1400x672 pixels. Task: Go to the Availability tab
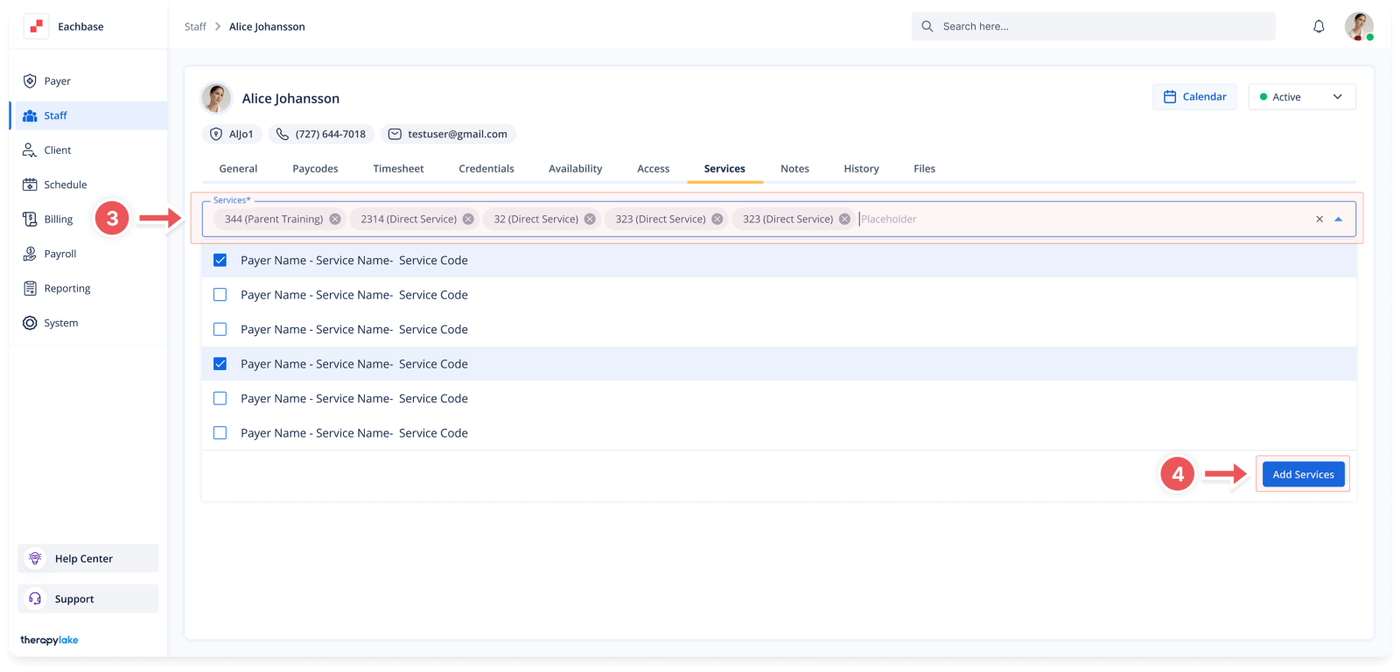575,169
